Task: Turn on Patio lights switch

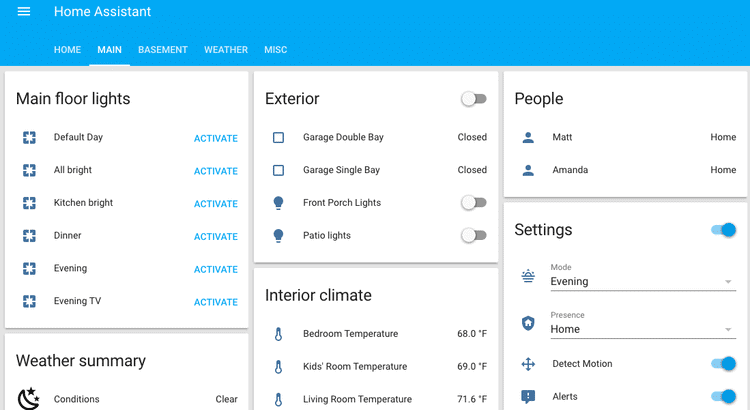Action: click(x=474, y=235)
